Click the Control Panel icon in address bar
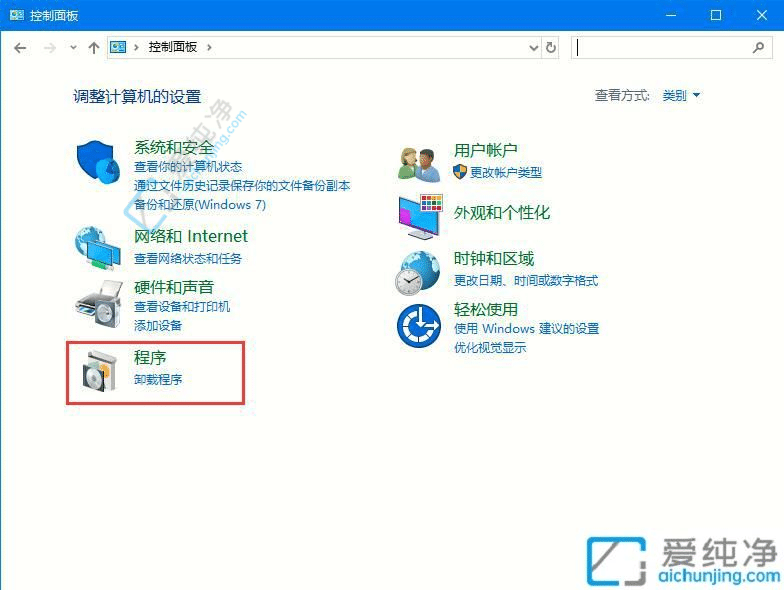 tap(118, 47)
